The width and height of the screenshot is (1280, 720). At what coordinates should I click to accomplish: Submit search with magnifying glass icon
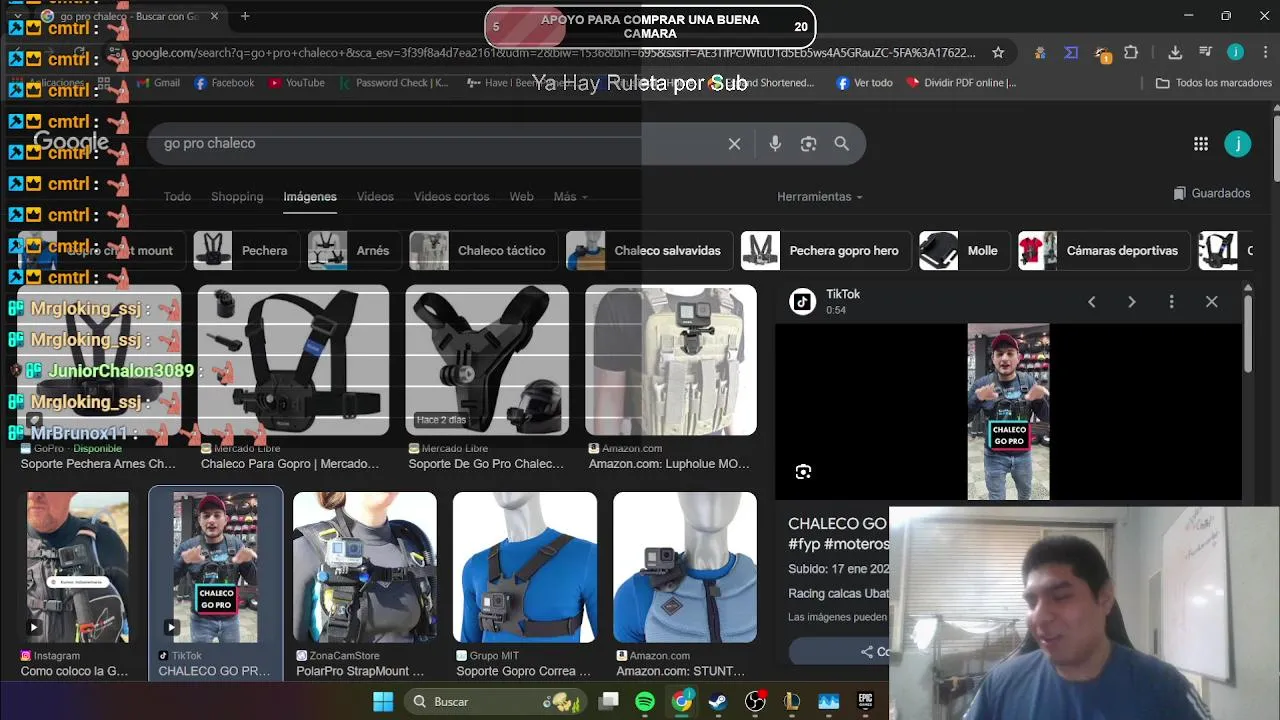(x=842, y=144)
